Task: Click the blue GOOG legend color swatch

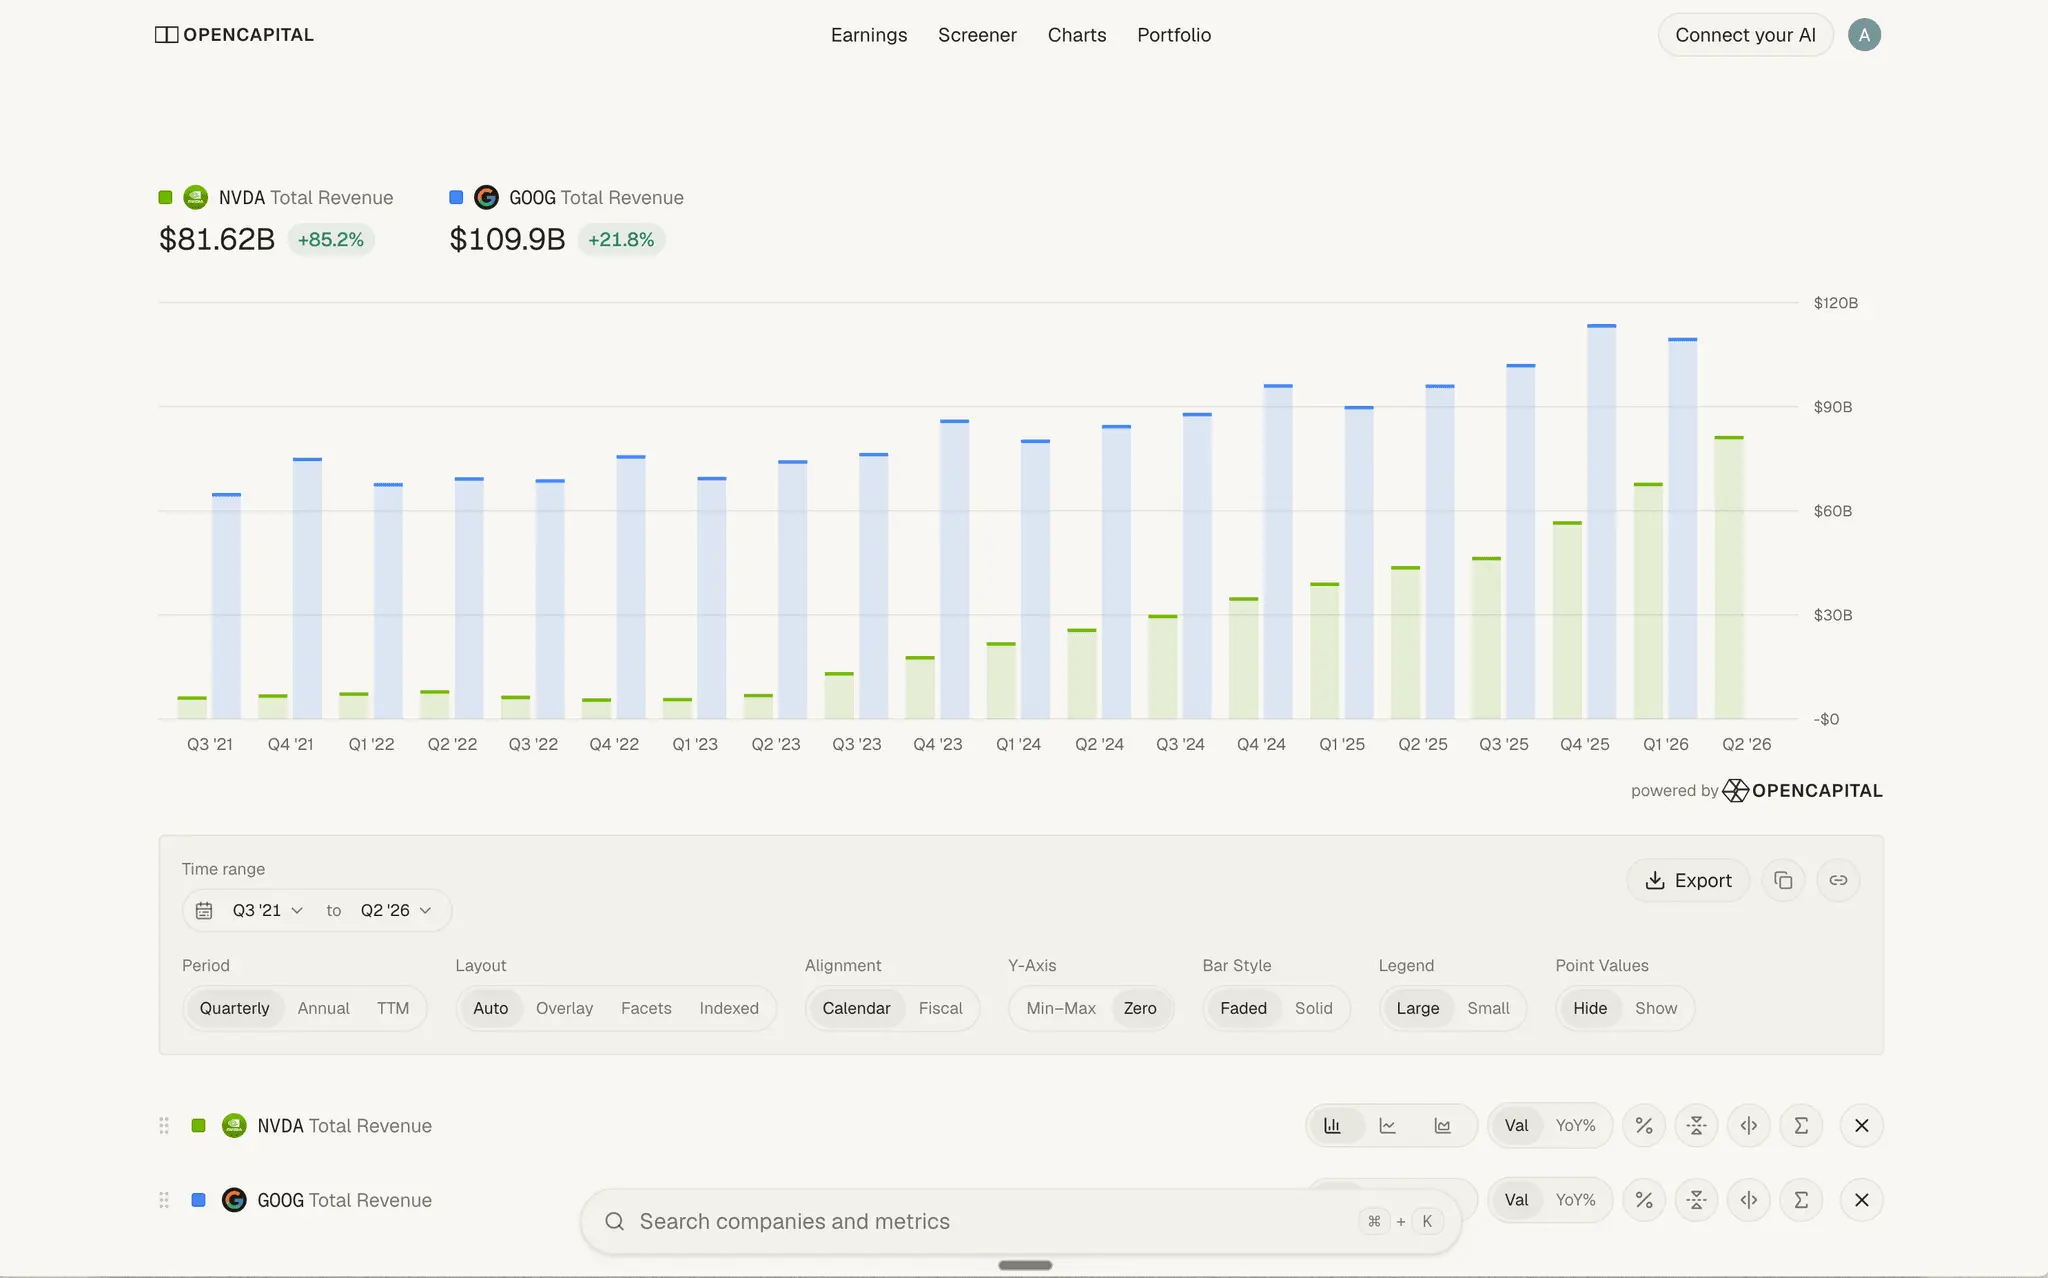Action: [456, 197]
